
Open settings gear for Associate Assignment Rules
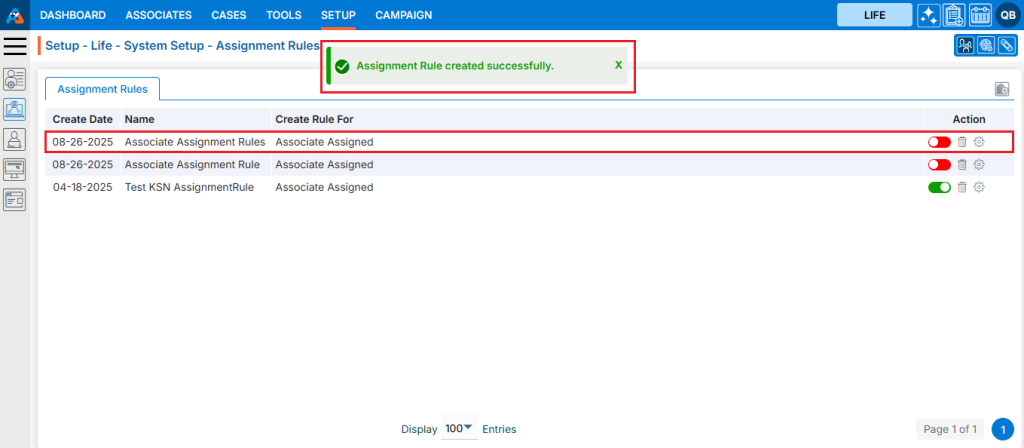(x=979, y=142)
